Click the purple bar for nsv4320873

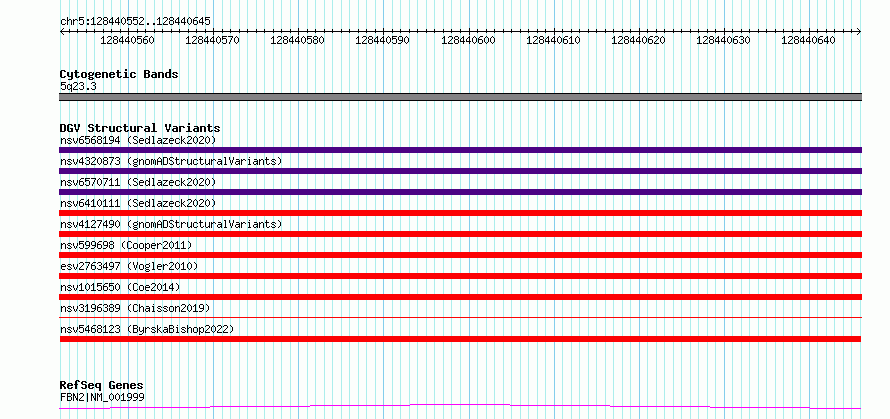(x=460, y=171)
